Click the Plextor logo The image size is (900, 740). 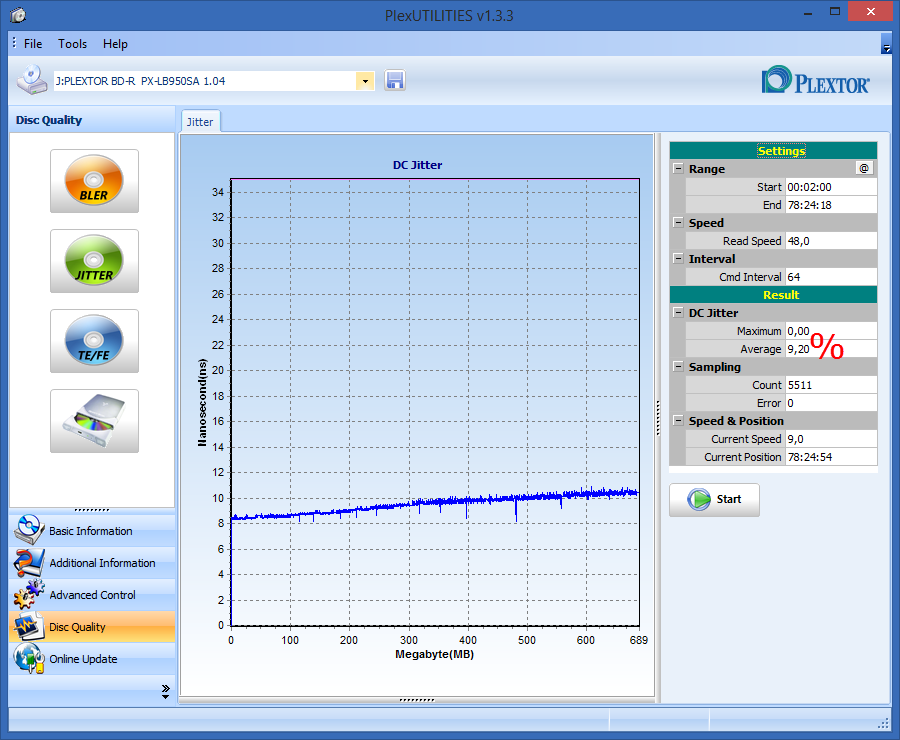pos(816,80)
